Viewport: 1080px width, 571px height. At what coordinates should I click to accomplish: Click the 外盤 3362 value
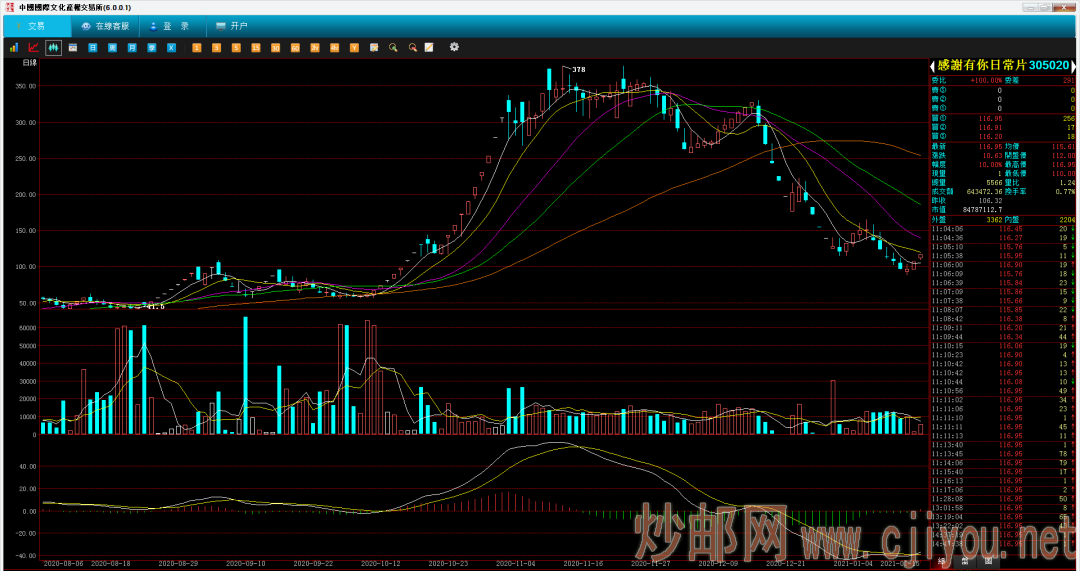[995, 220]
